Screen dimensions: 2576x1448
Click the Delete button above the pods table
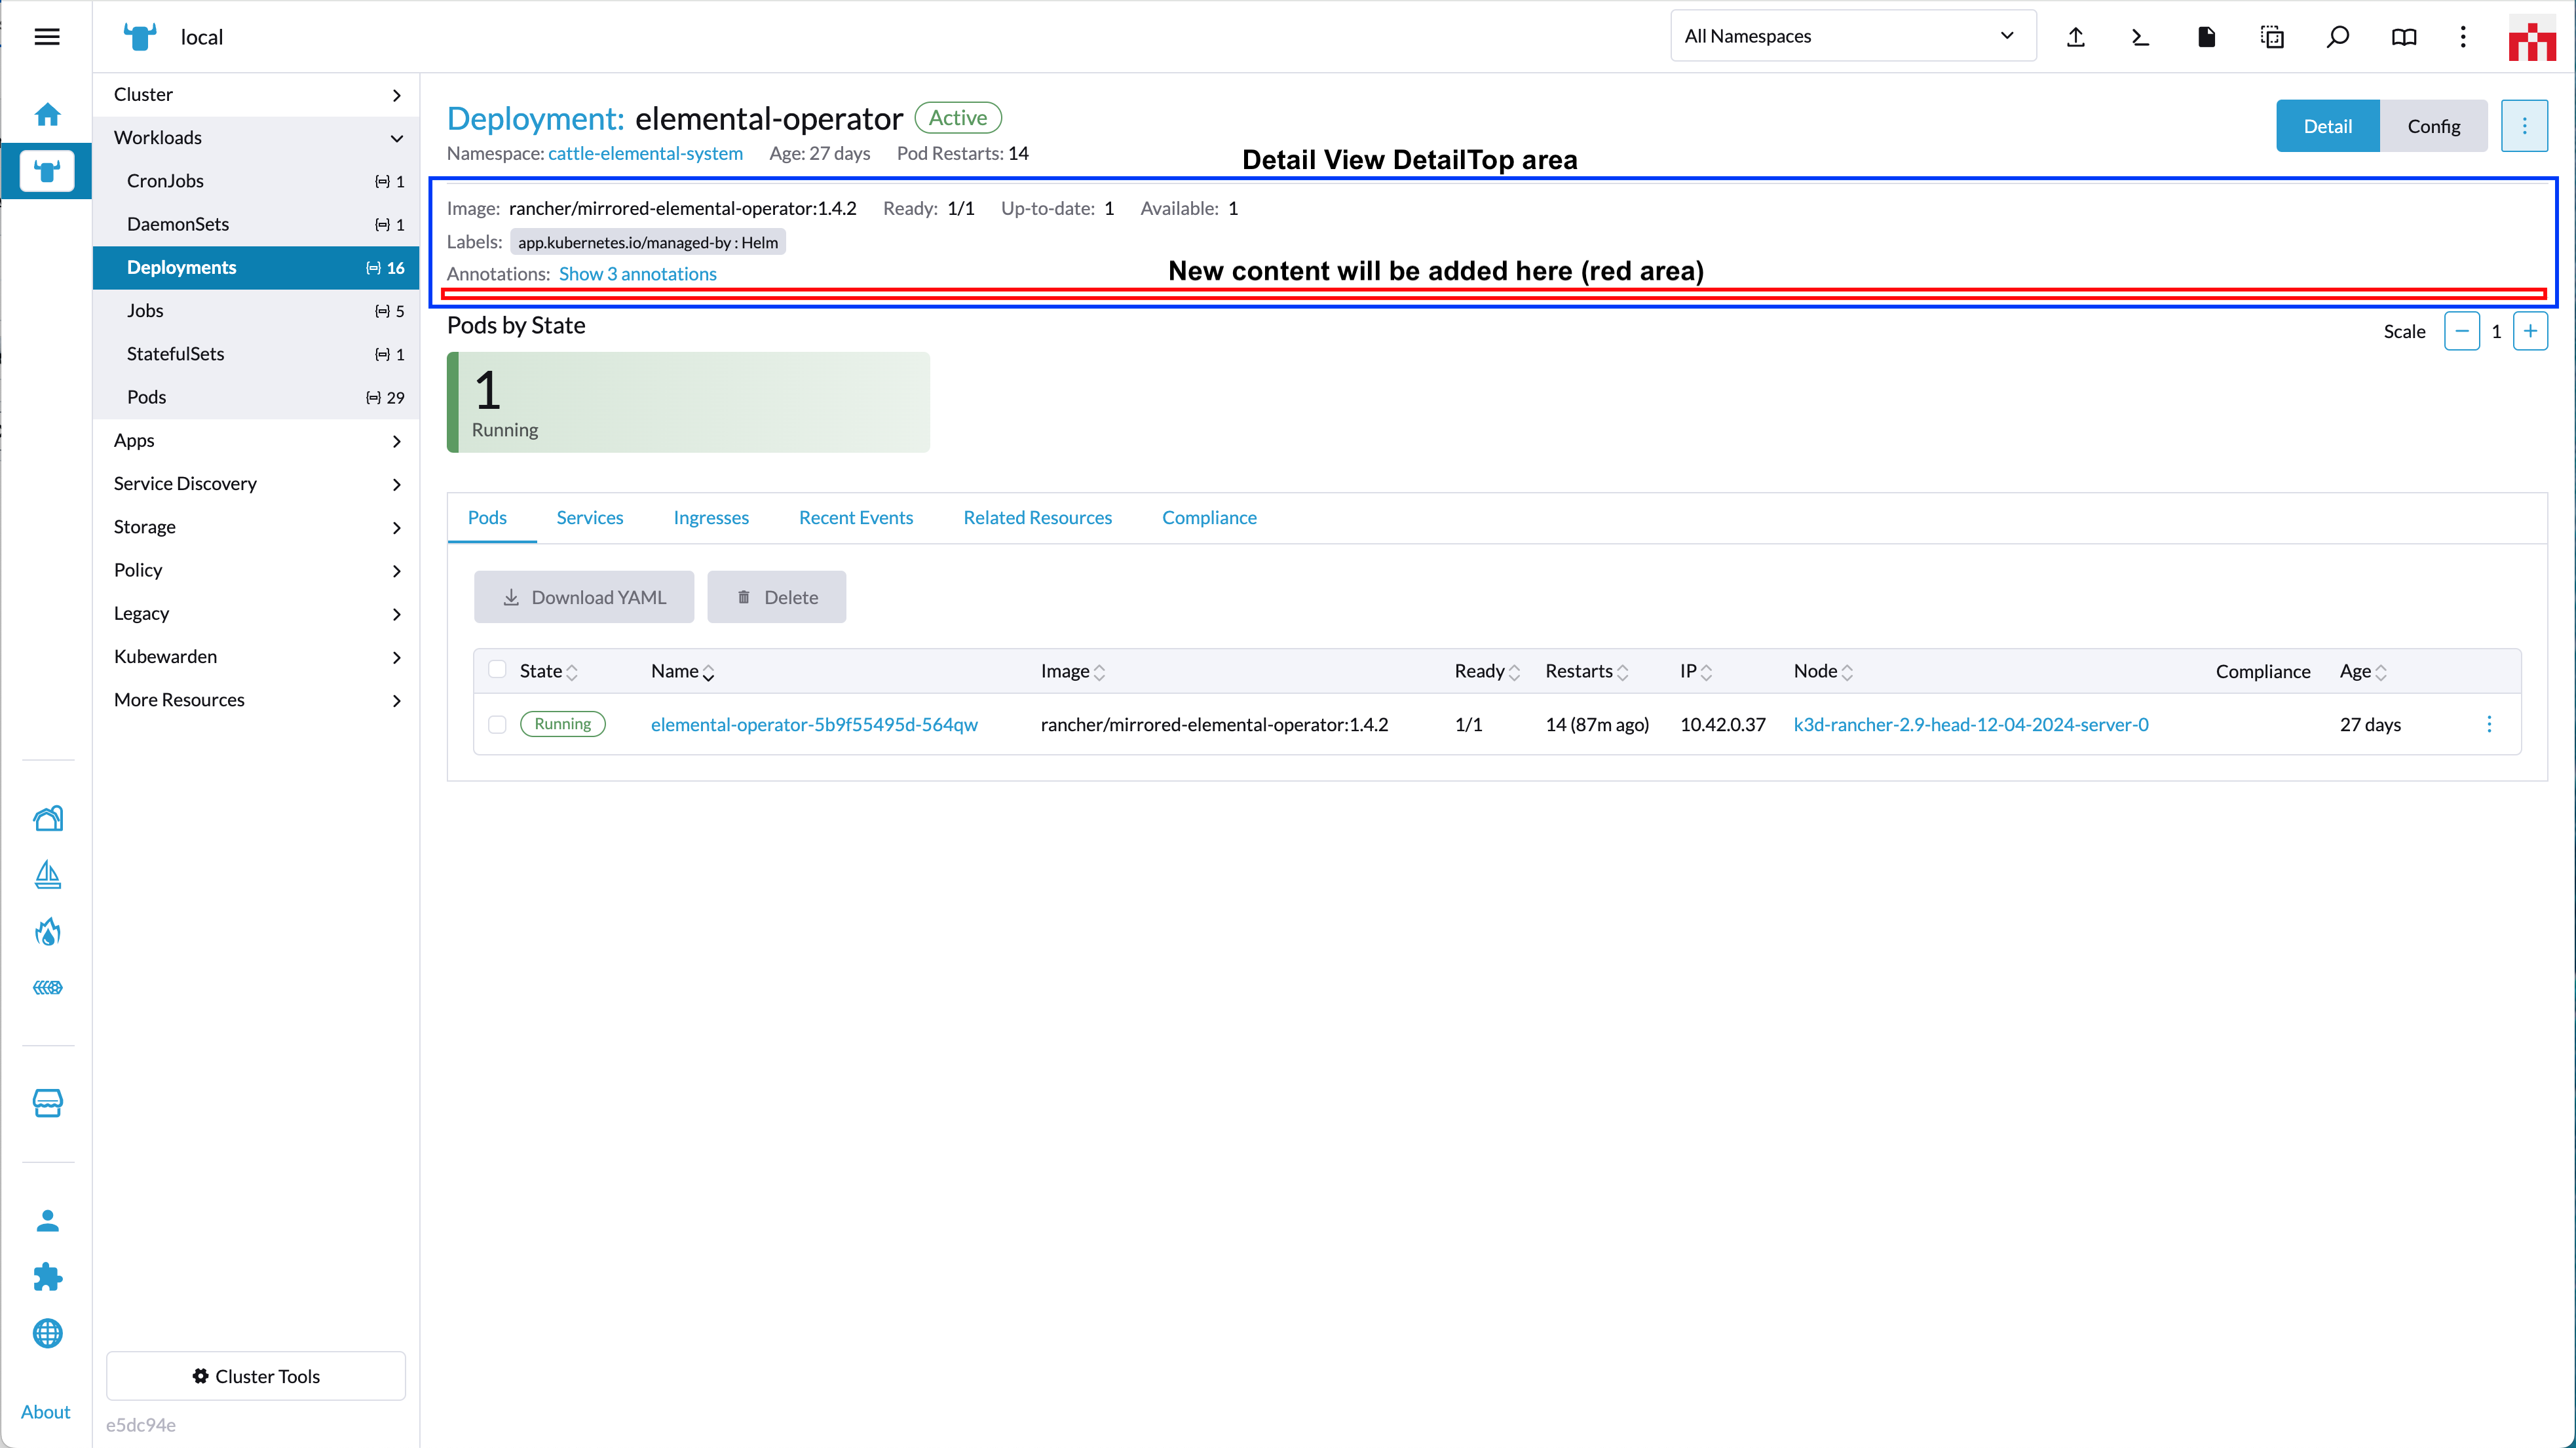coord(777,597)
